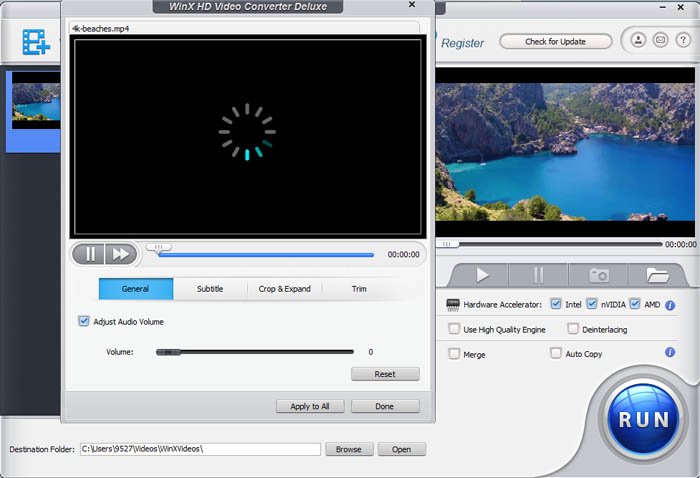The height and width of the screenshot is (478, 700).
Task: Click the 4k-beaches.mp4 file name
Action: pyautogui.click(x=100, y=29)
